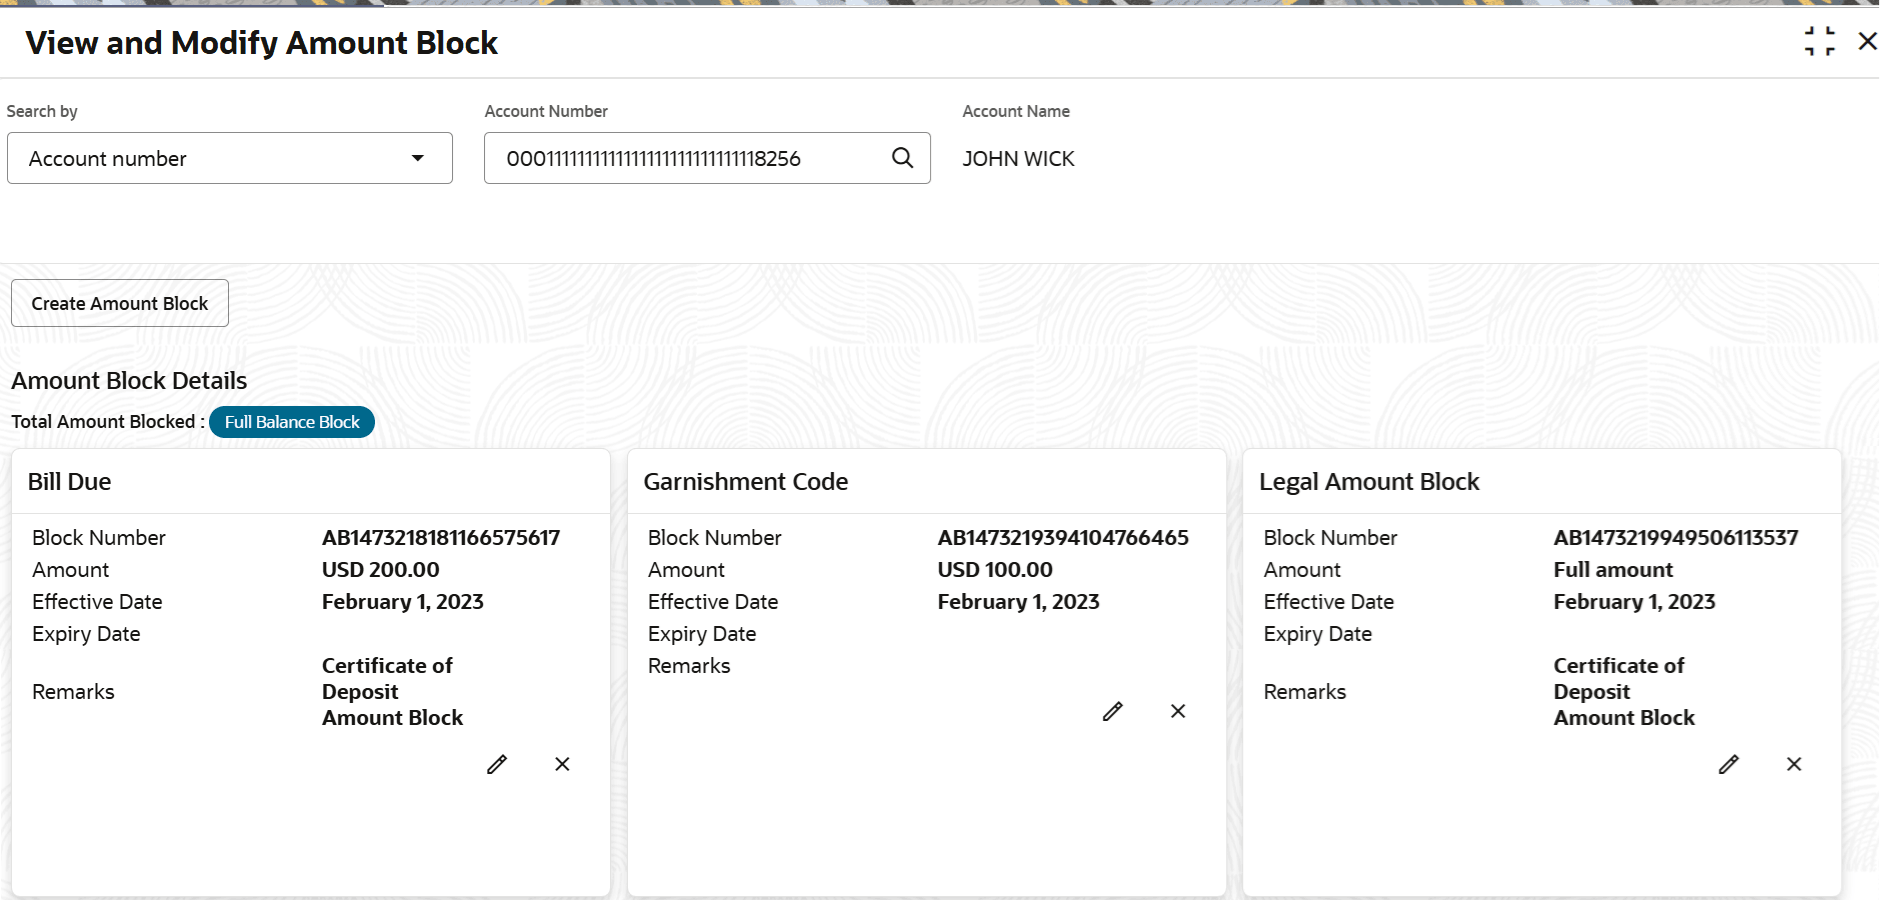Image resolution: width=1886 pixels, height=900 pixels.
Task: Select the Bill Due card title
Action: tap(70, 482)
